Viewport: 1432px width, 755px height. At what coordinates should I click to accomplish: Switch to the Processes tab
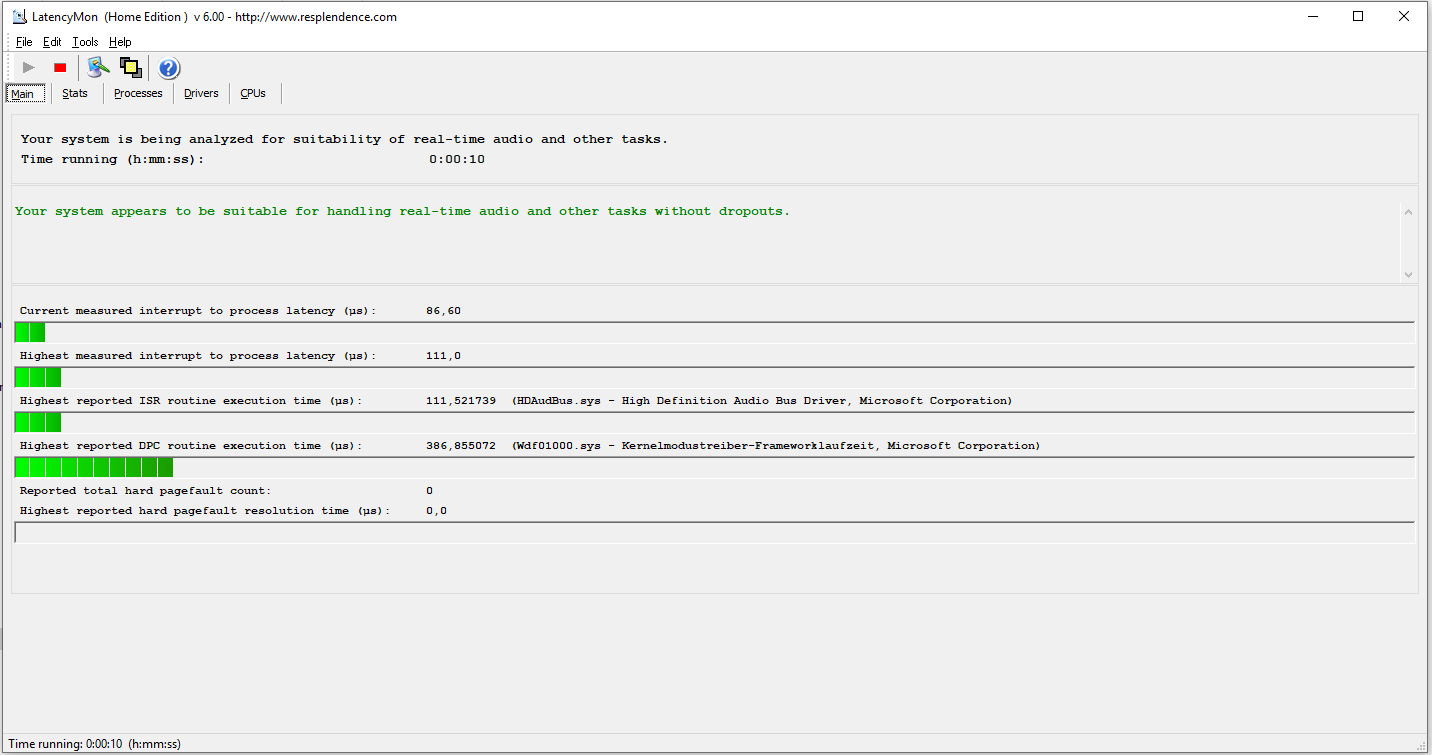[x=138, y=93]
